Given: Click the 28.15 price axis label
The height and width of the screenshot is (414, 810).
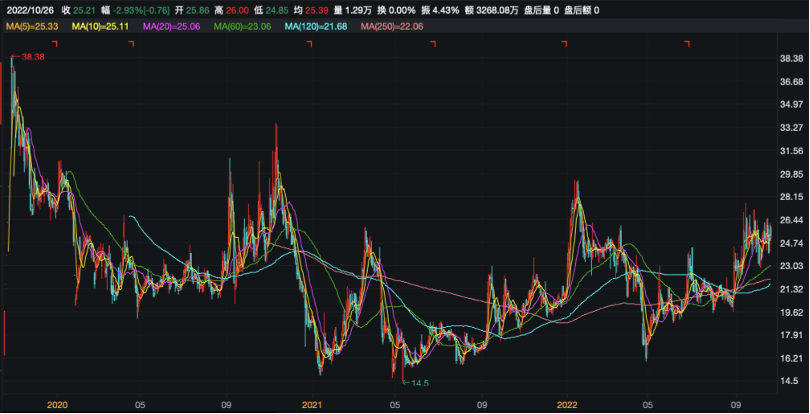Looking at the screenshot, I should pos(791,197).
